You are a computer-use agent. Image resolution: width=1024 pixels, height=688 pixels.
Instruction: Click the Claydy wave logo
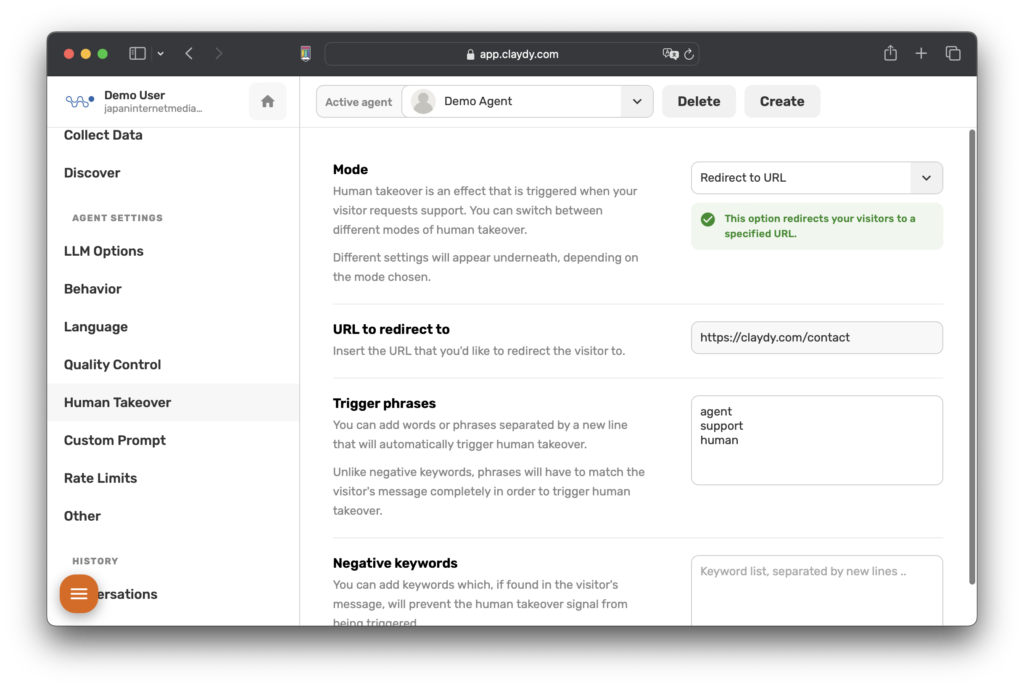(x=79, y=101)
